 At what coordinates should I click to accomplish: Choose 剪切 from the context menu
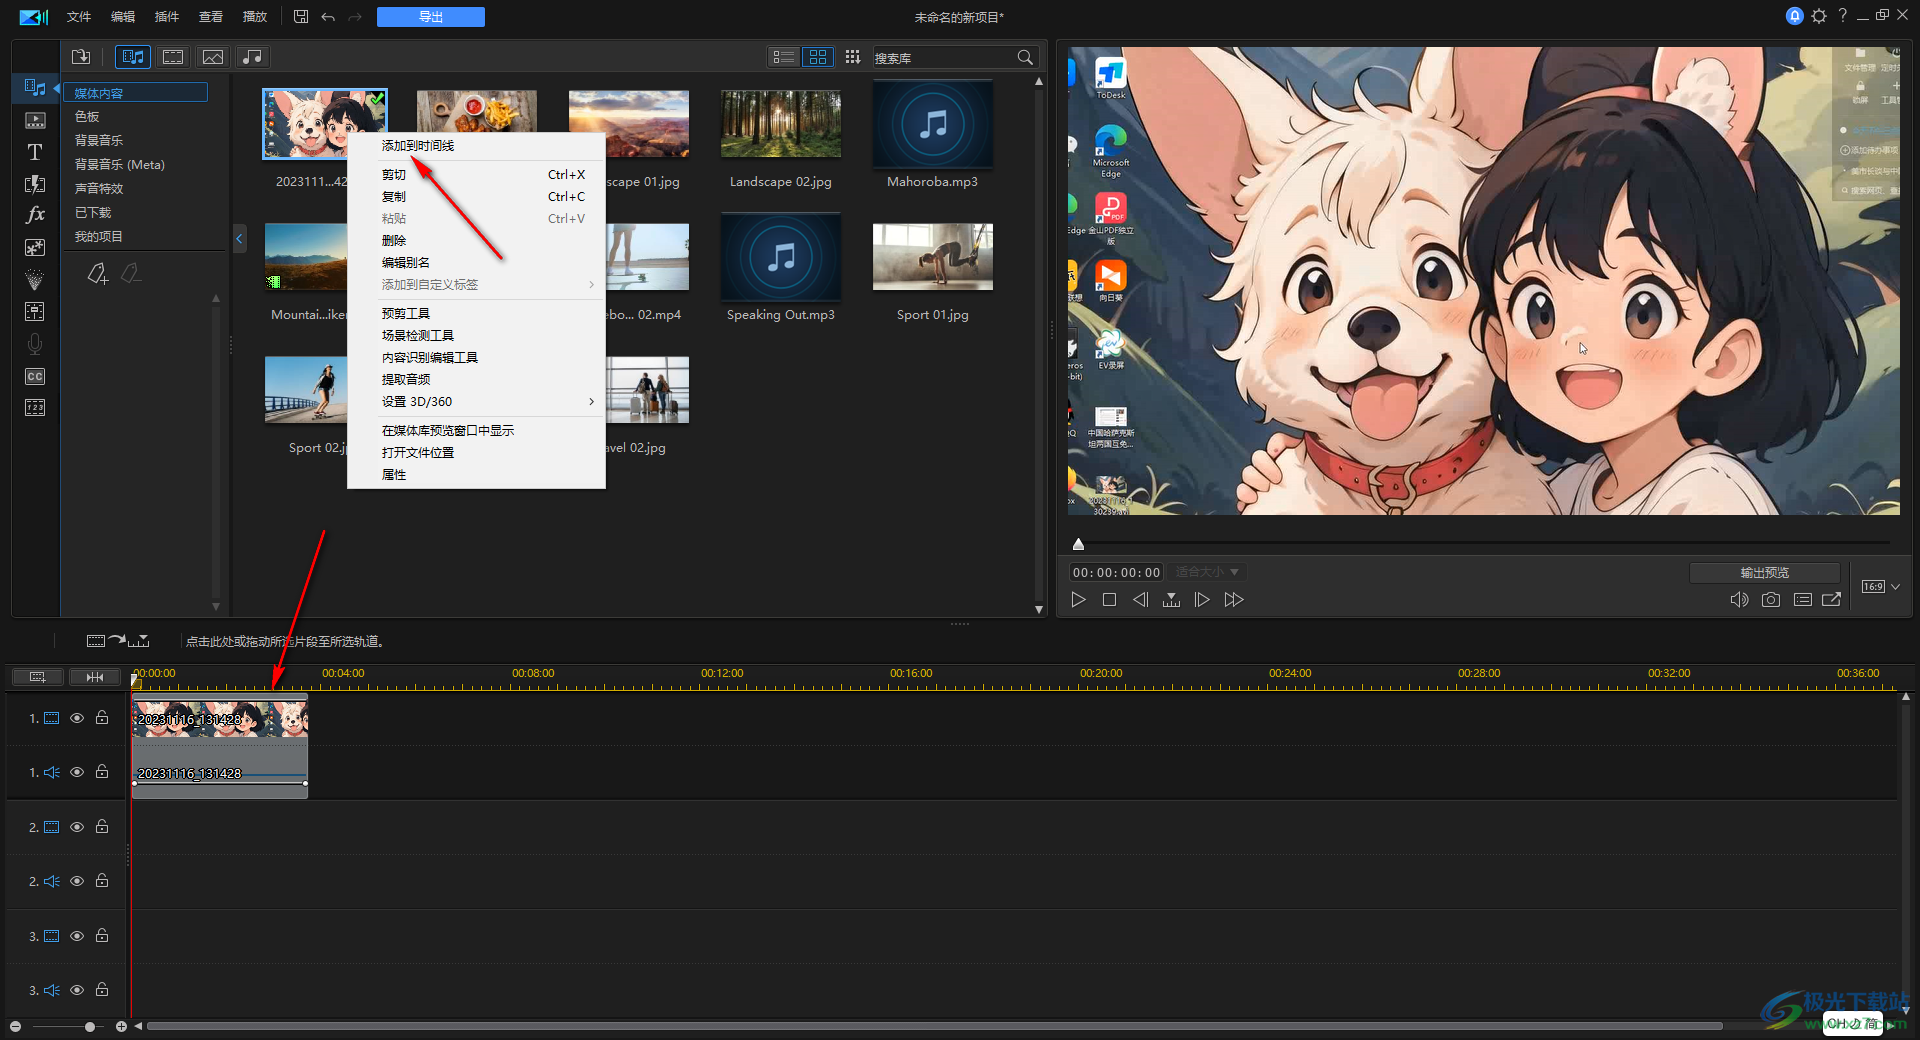tap(393, 175)
